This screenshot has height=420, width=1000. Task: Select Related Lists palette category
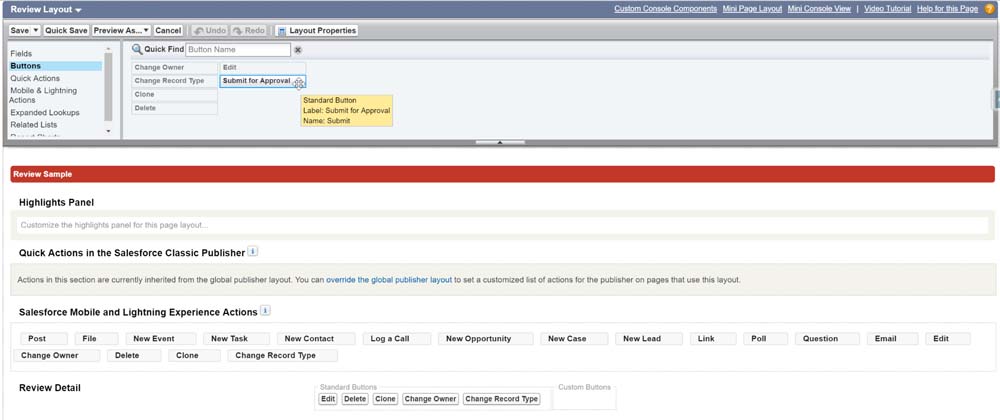click(34, 125)
